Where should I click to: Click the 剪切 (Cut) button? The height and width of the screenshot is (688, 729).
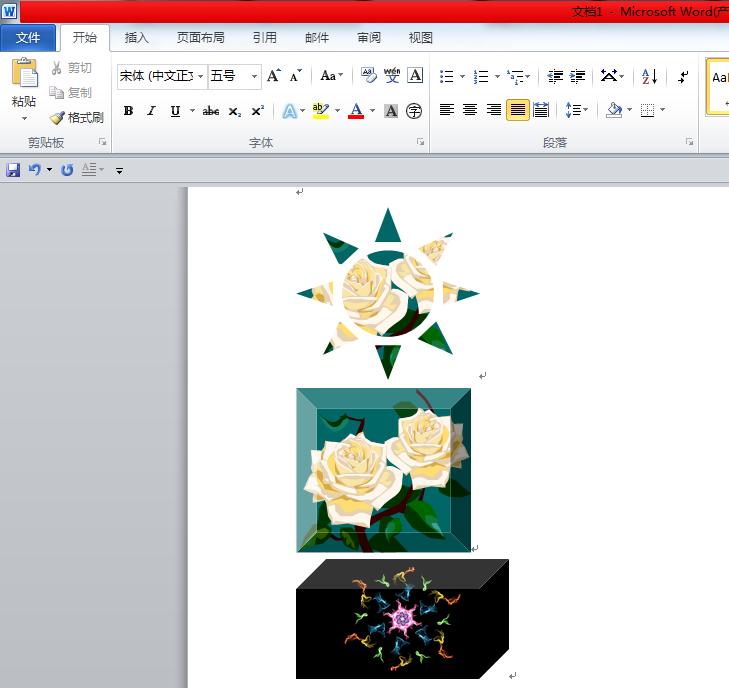click(72, 68)
